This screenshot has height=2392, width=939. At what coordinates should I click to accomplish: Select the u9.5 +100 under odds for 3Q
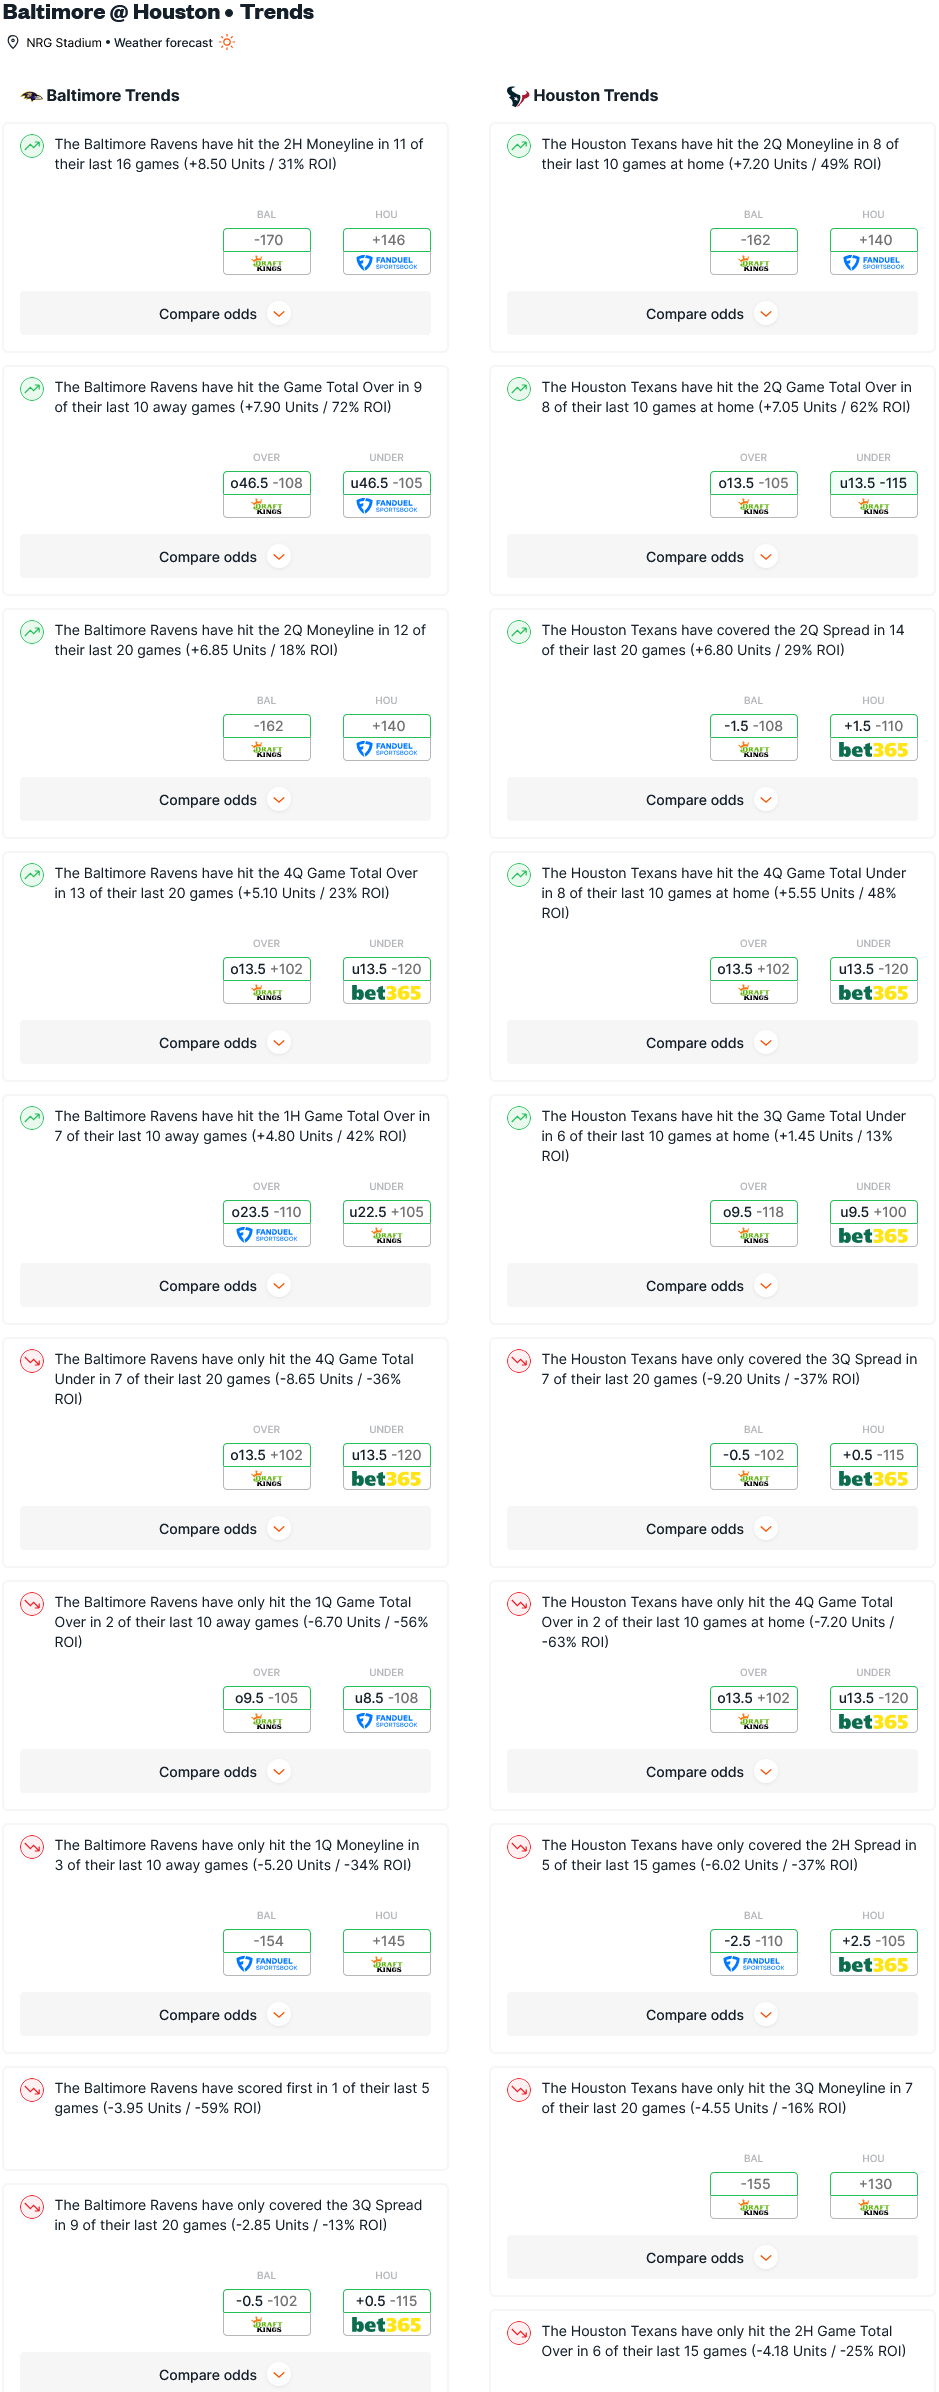[x=874, y=1212]
